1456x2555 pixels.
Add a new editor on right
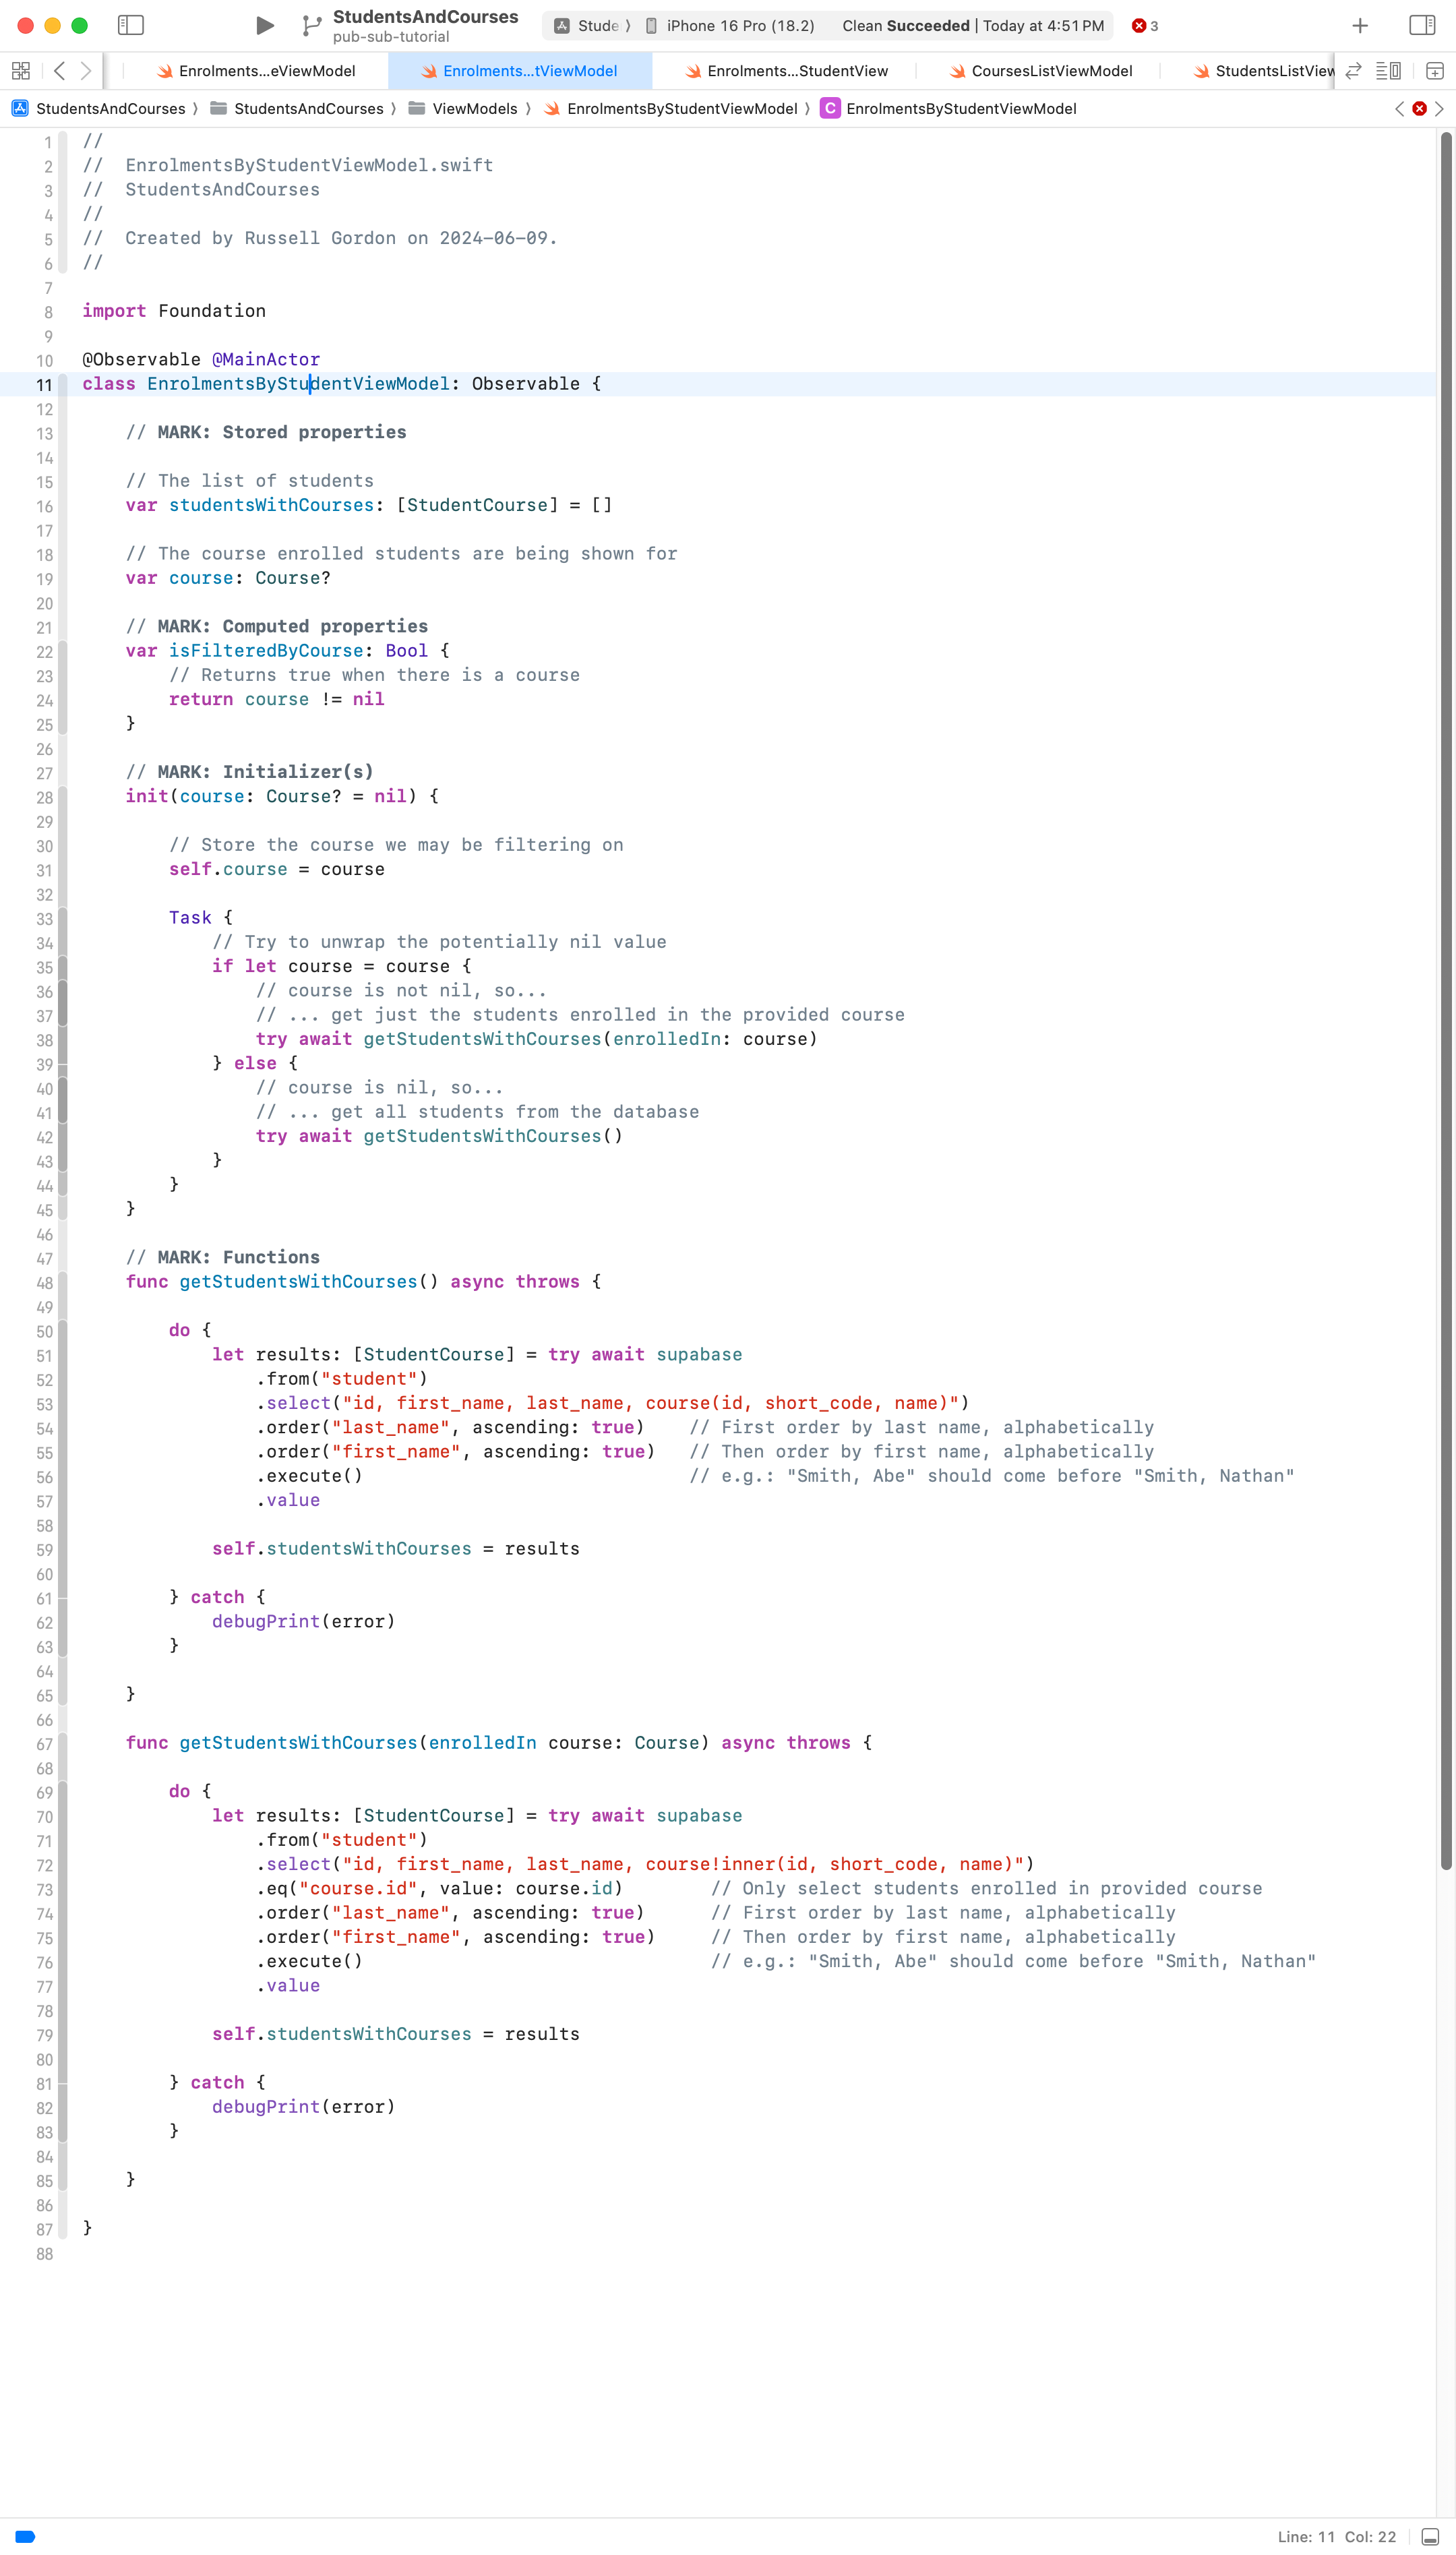coord(1434,71)
